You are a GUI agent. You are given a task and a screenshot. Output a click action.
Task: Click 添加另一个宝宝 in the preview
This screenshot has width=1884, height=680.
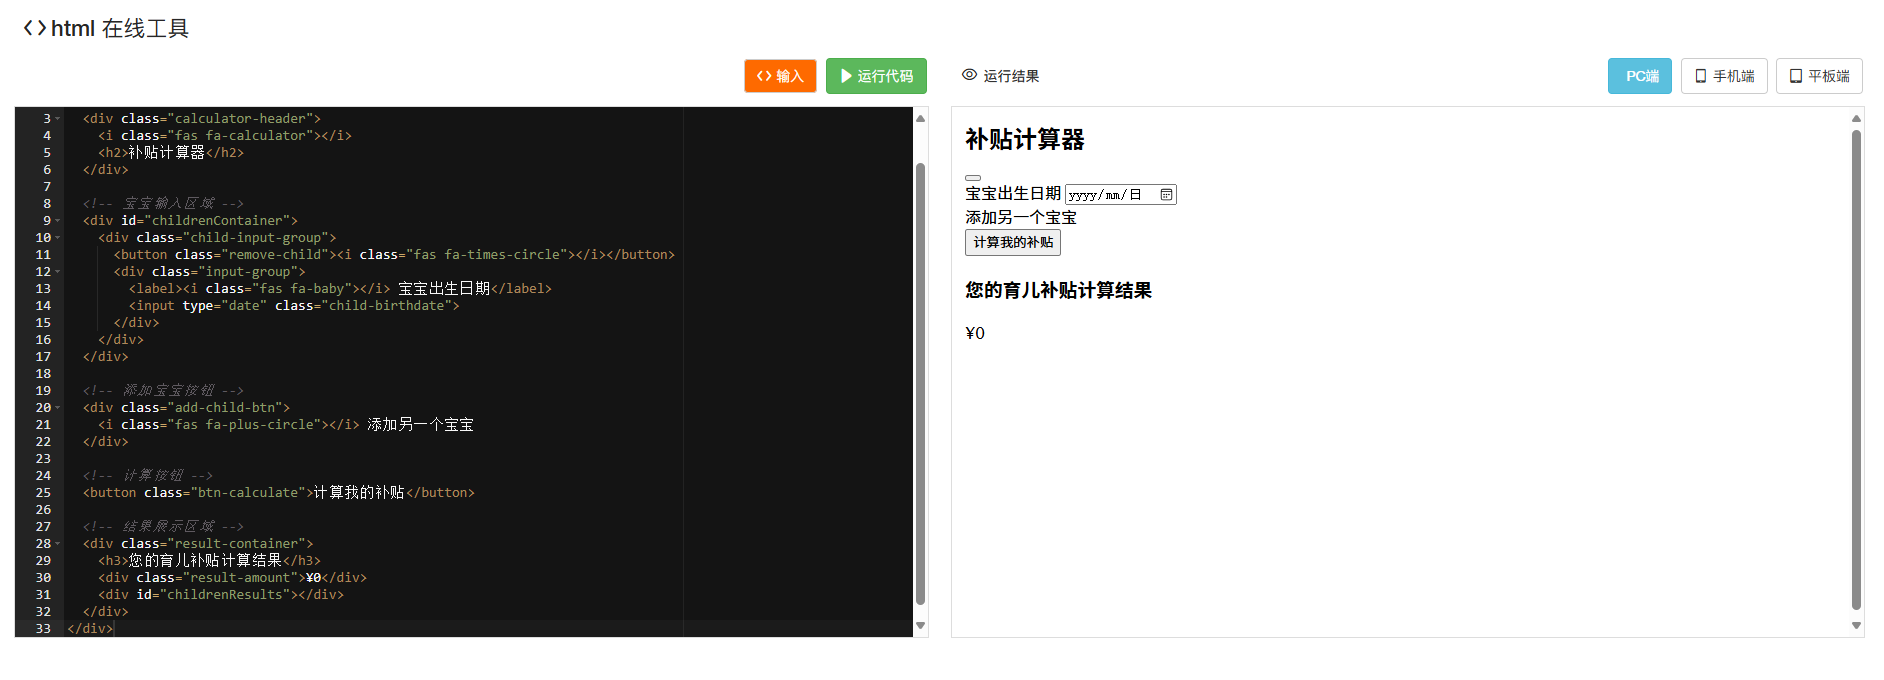click(1021, 217)
